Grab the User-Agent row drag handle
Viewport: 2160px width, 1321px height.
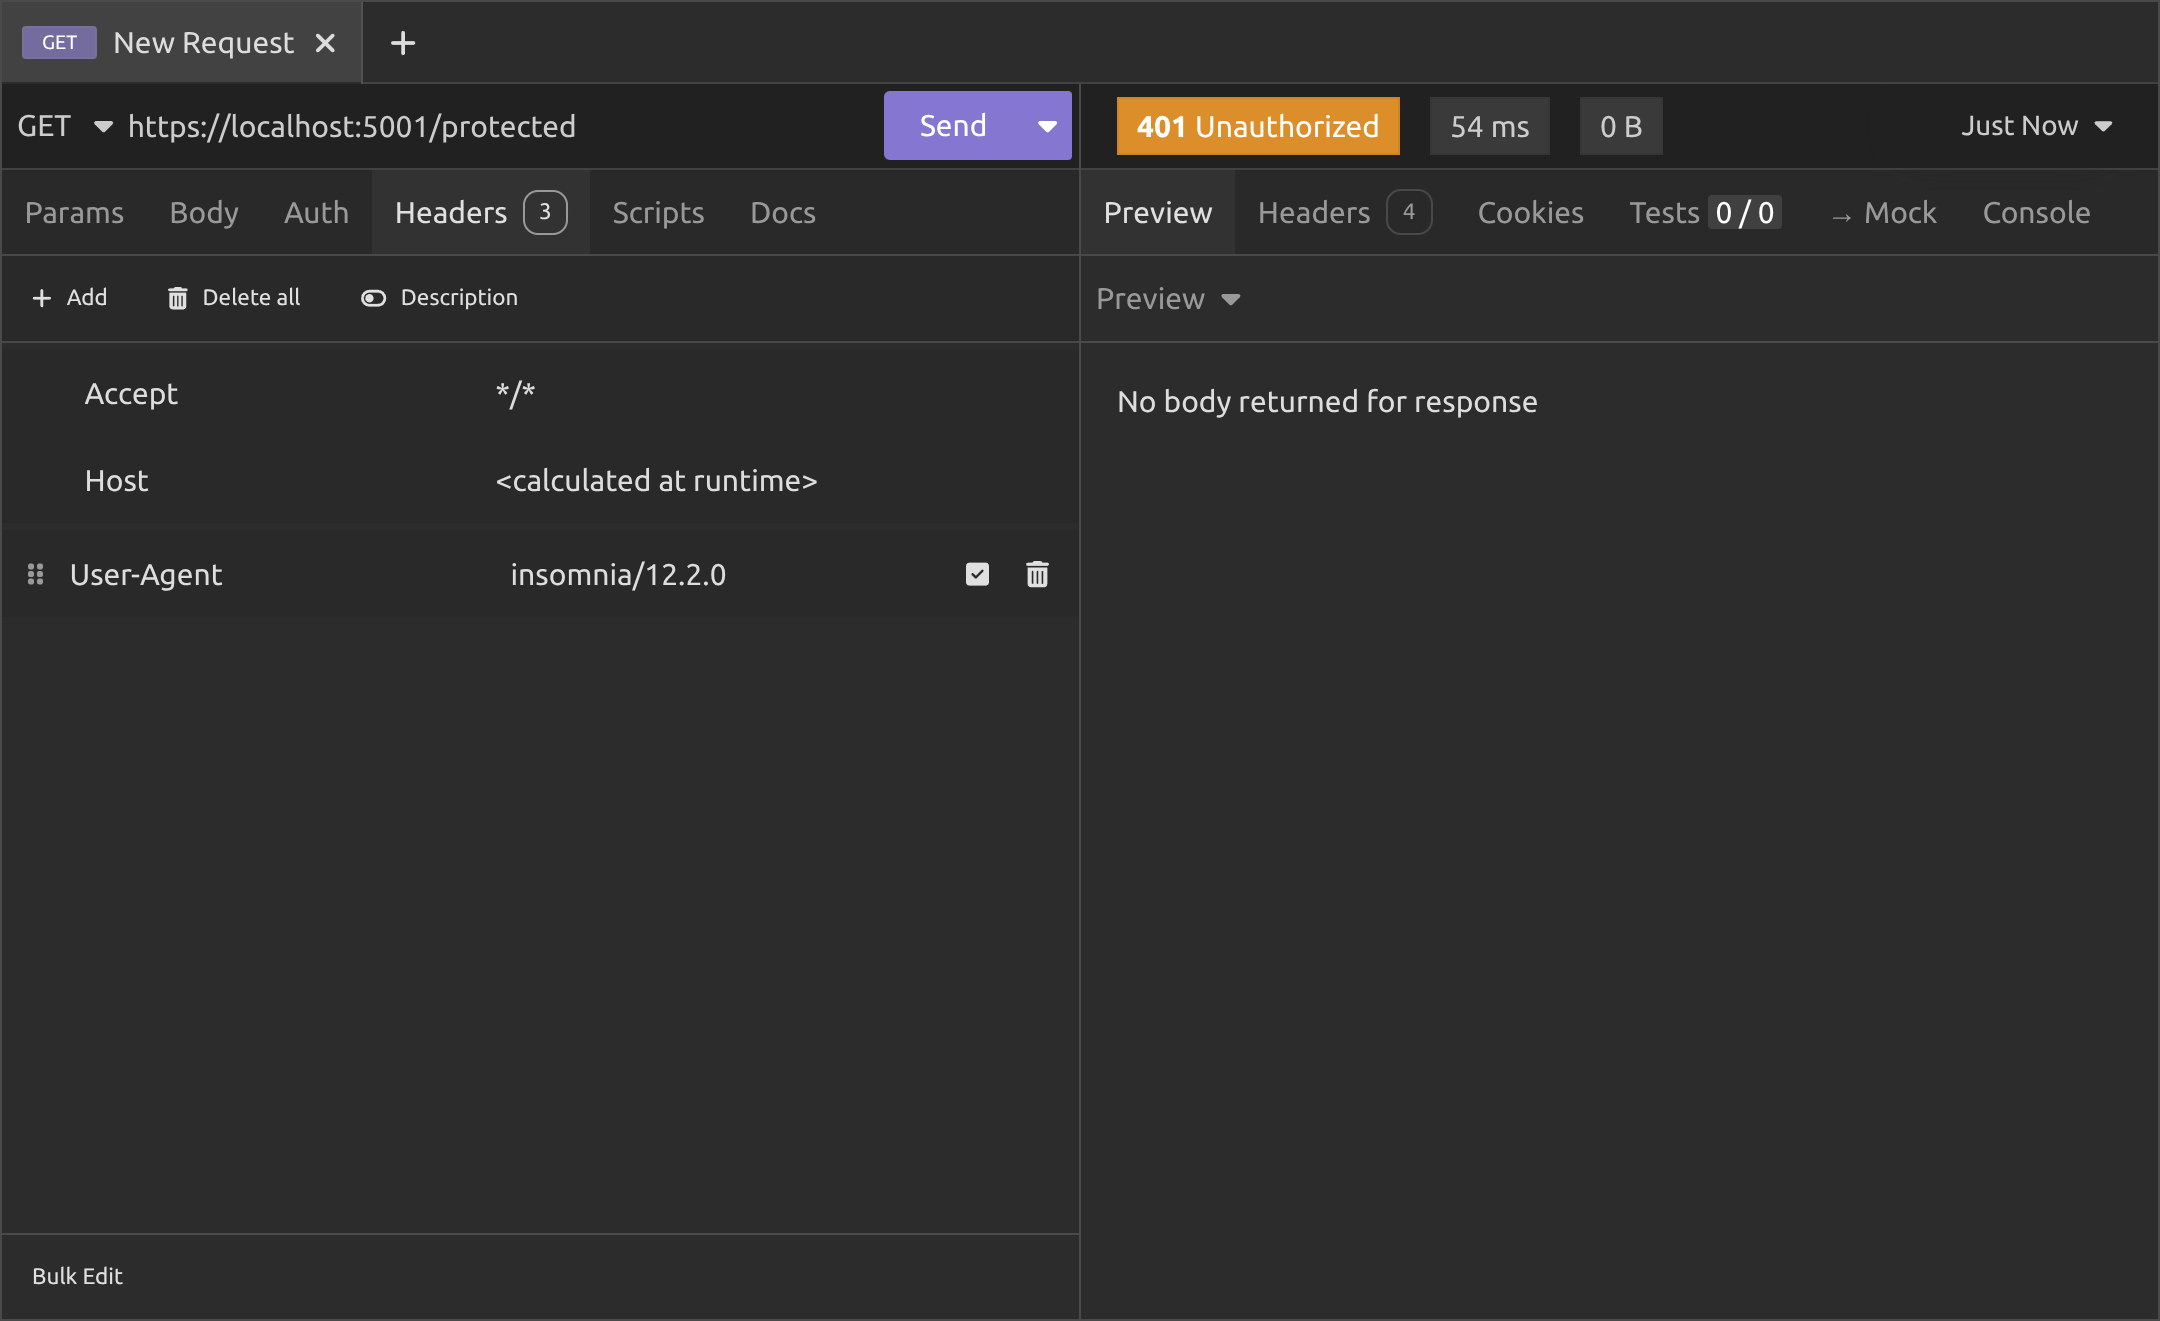click(x=35, y=574)
